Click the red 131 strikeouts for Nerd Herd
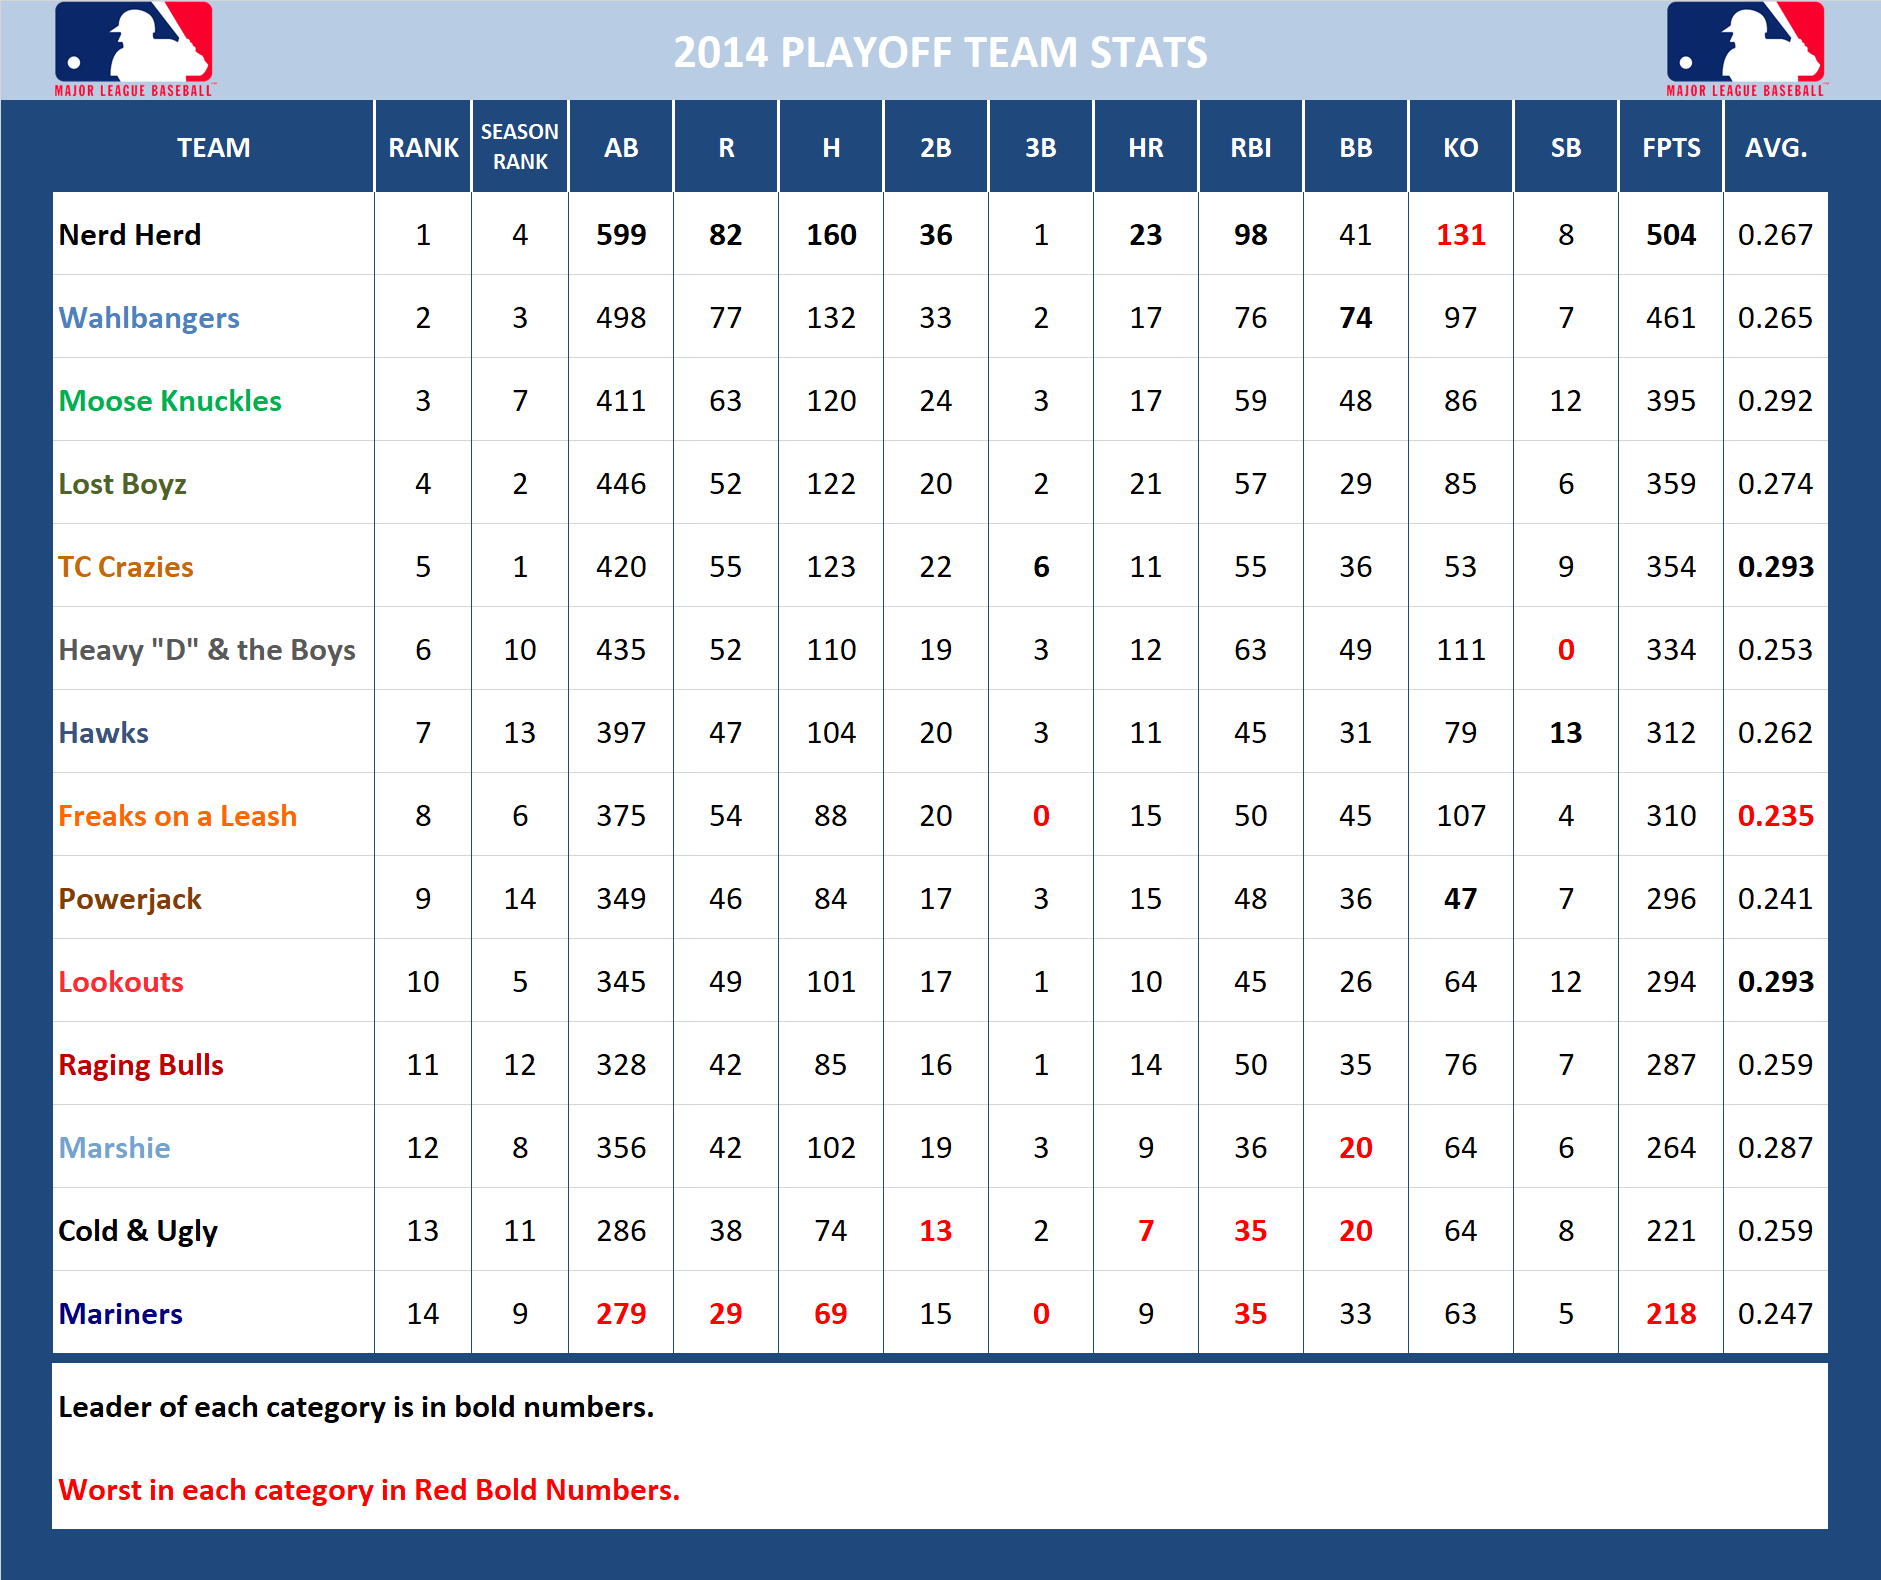Viewport: 1881px width, 1580px height. click(1460, 234)
